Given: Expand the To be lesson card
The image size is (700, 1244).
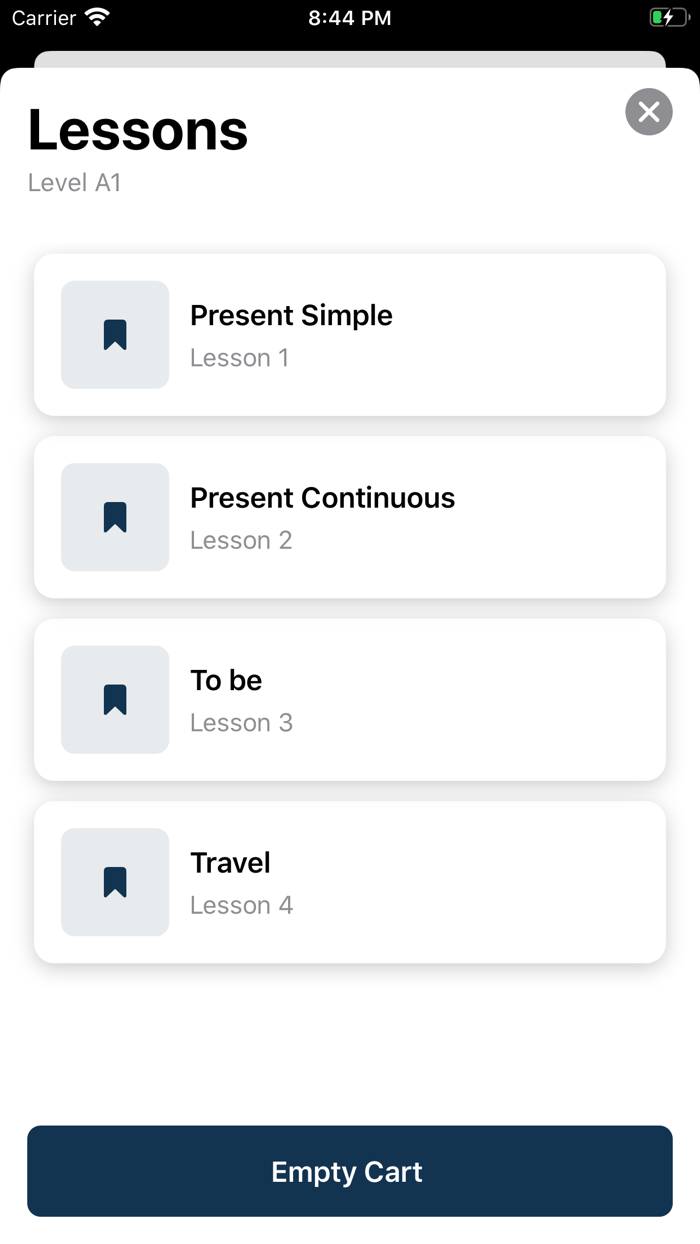Looking at the screenshot, I should point(350,700).
